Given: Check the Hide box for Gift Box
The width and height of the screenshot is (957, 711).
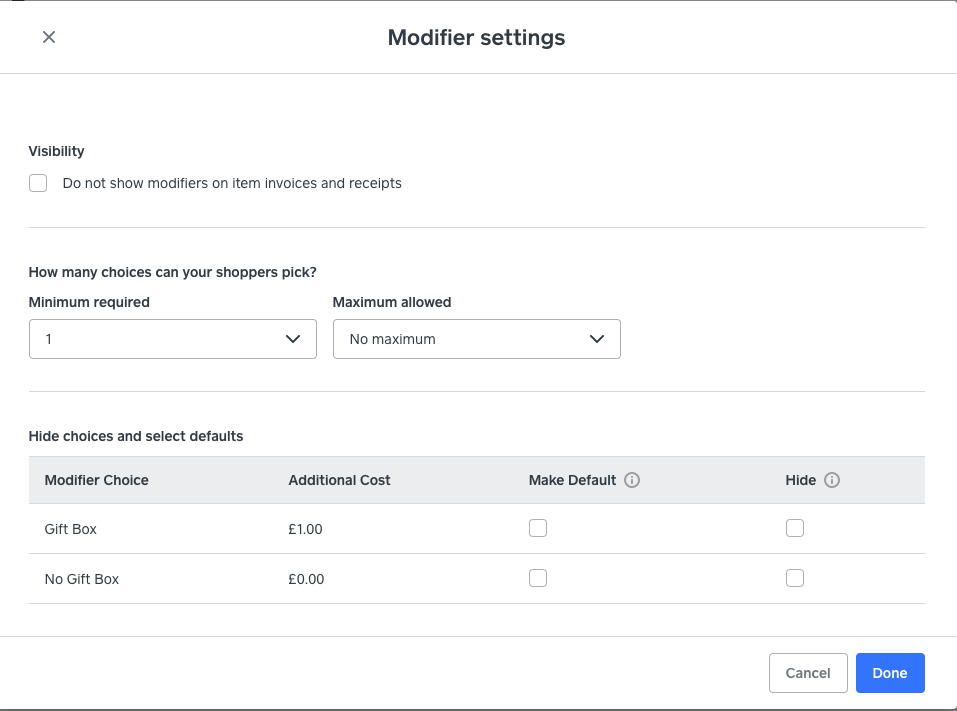Looking at the screenshot, I should (795, 528).
